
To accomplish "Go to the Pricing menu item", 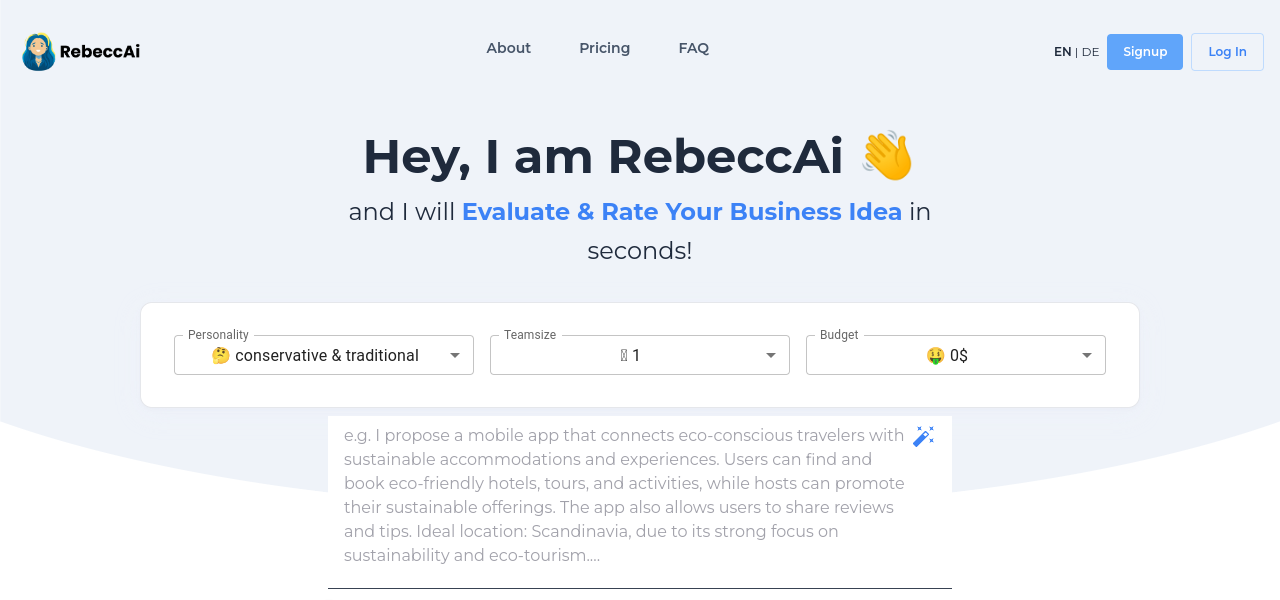I will [604, 48].
